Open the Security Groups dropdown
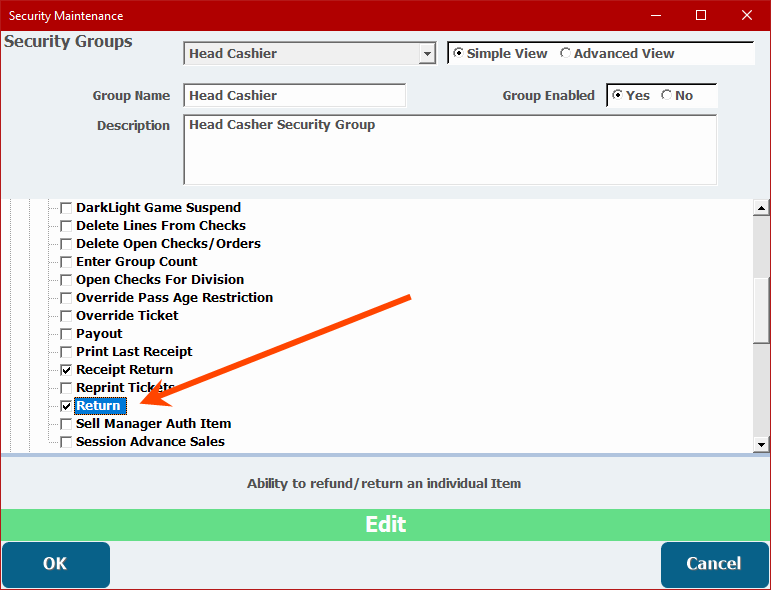 (427, 54)
